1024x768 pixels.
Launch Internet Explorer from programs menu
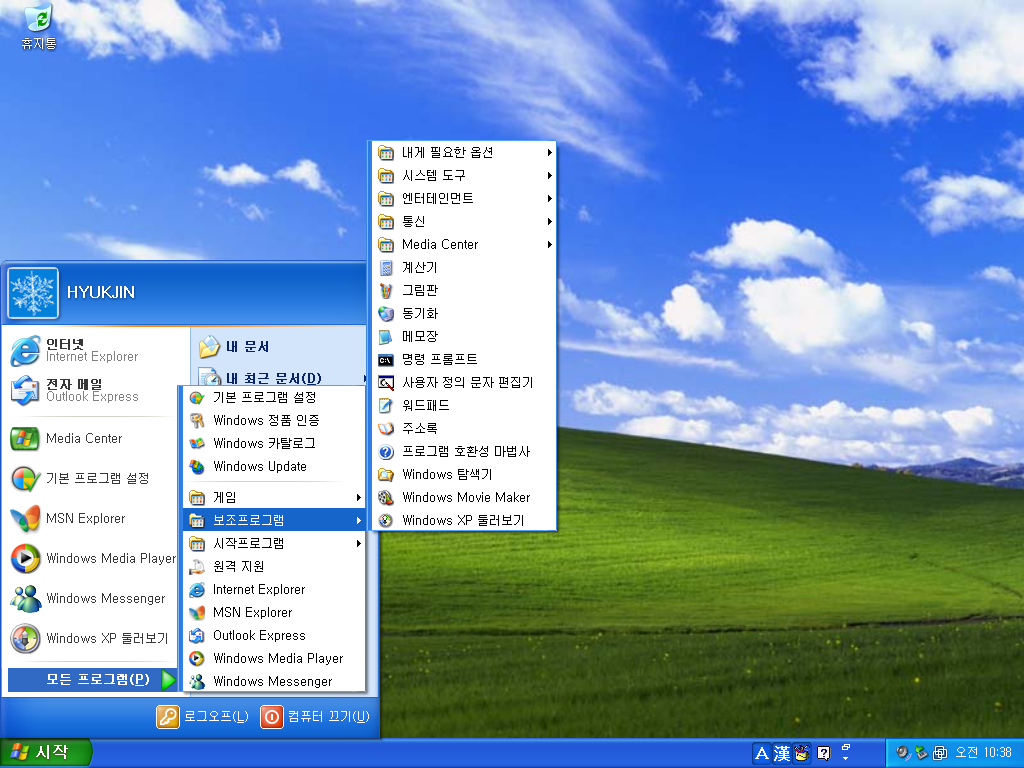tap(274, 590)
